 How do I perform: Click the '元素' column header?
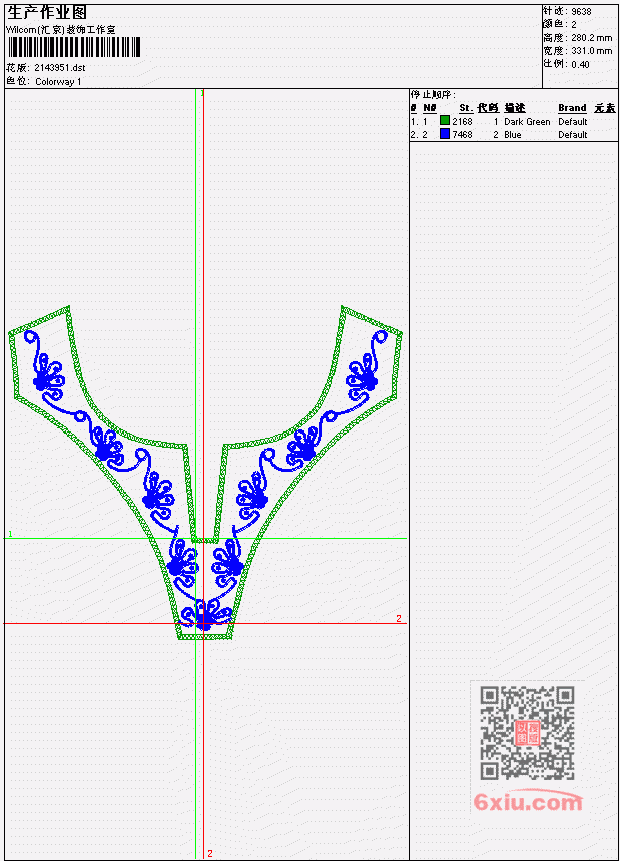605,108
